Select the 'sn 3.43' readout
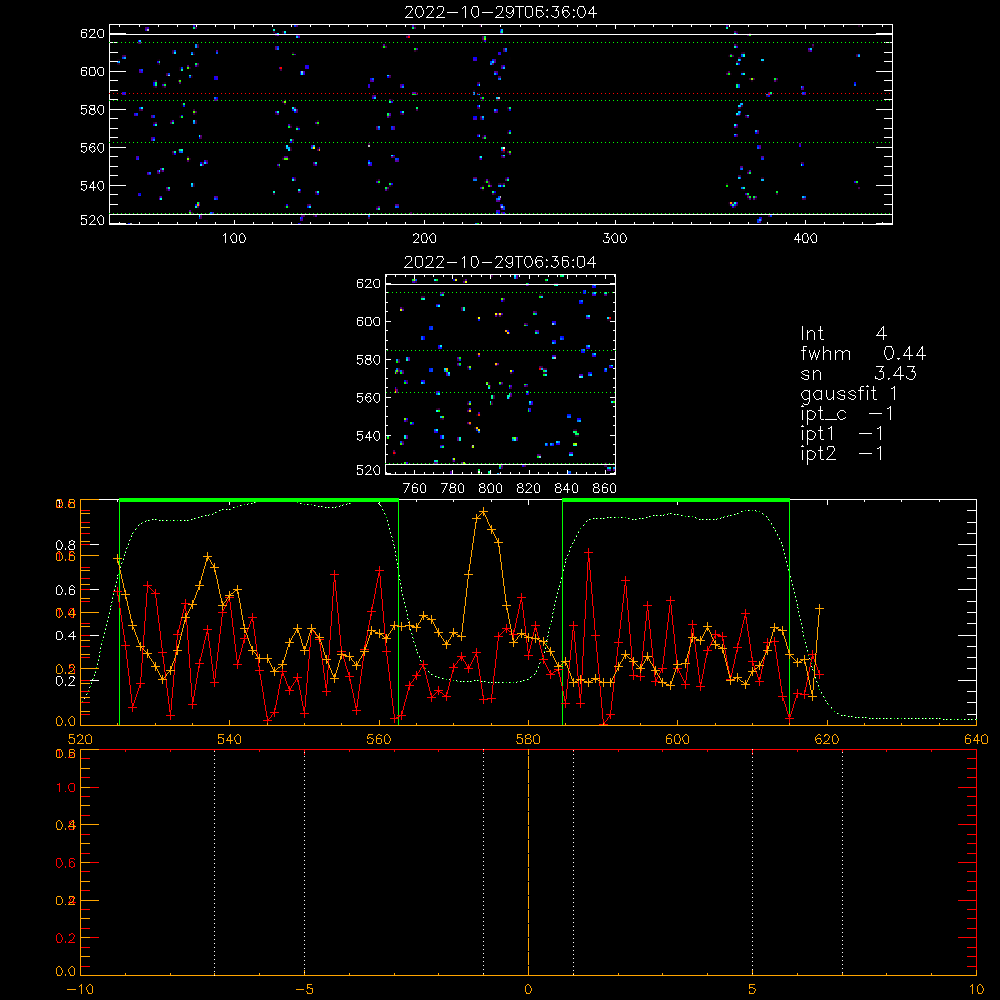The image size is (1000, 1000). tap(858, 373)
